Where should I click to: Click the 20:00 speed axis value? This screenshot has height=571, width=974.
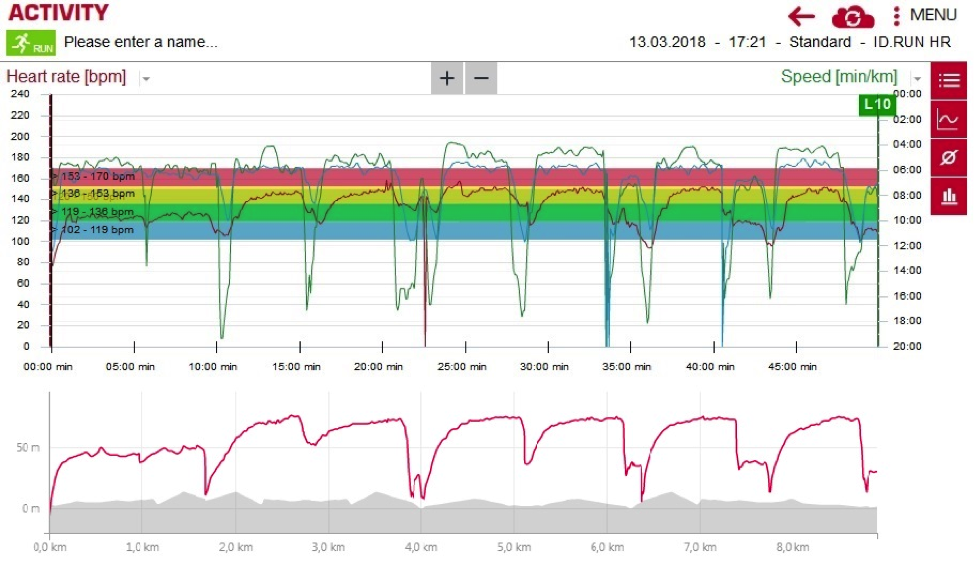(x=907, y=346)
